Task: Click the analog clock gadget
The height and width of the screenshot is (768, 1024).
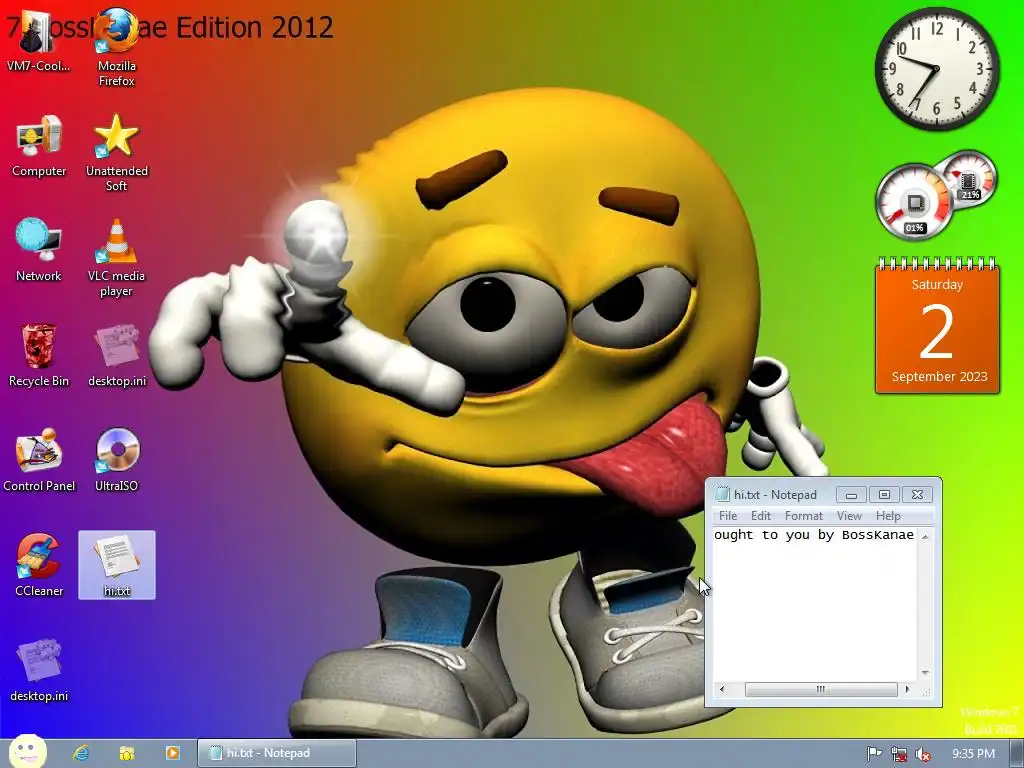Action: (x=936, y=69)
